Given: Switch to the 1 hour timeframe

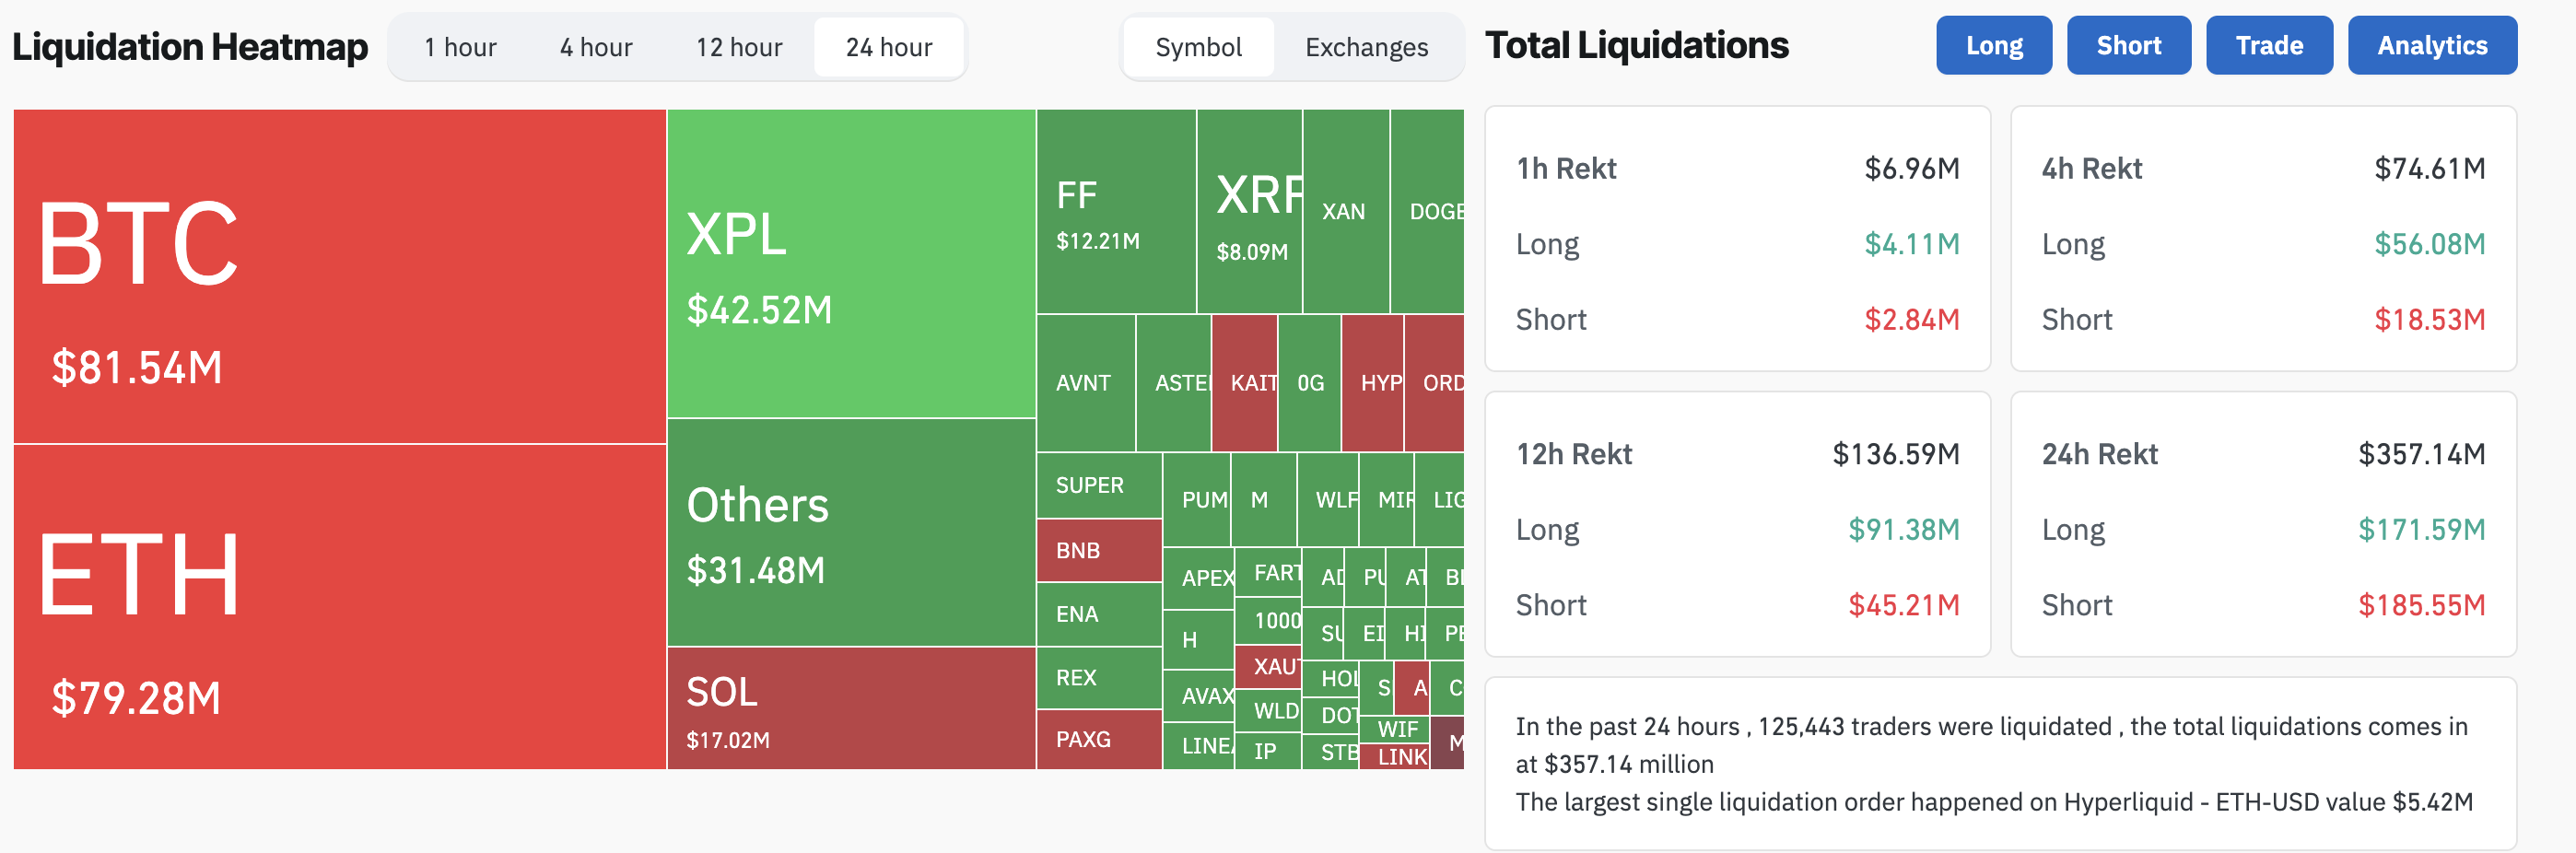Looking at the screenshot, I should pos(460,46).
